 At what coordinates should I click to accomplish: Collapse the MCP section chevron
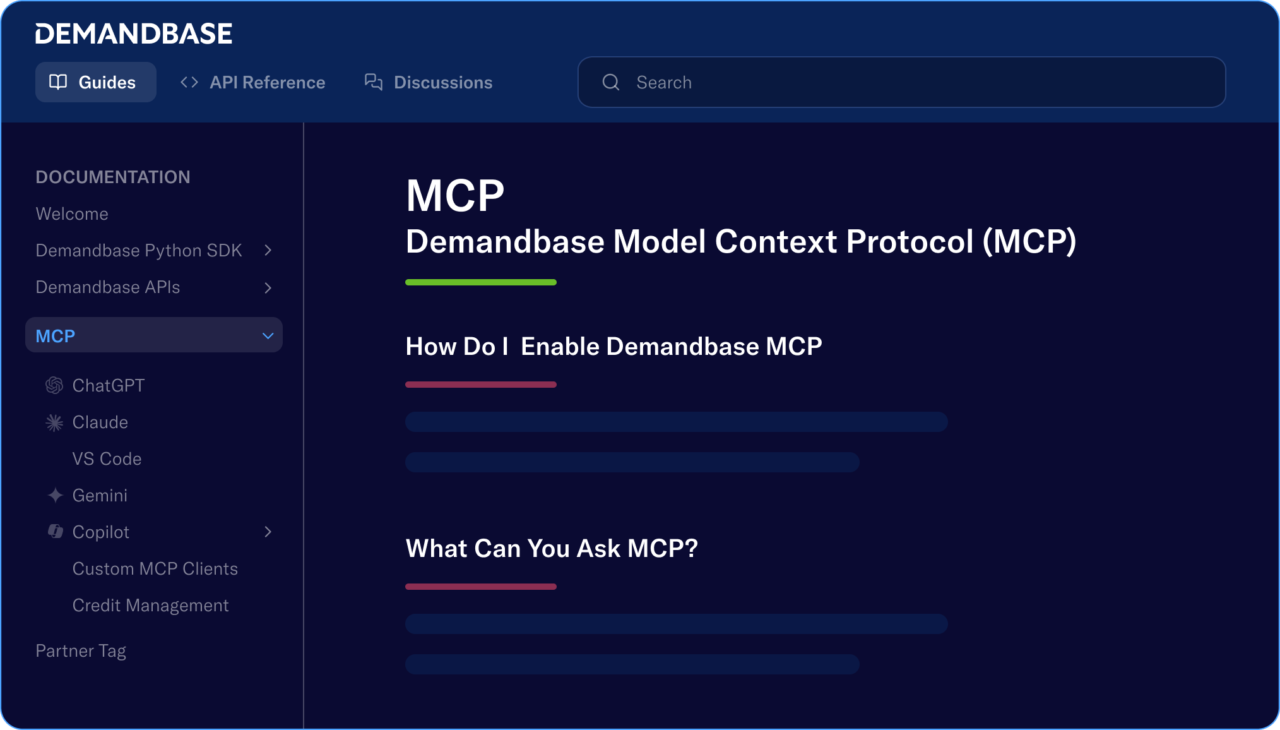point(267,336)
